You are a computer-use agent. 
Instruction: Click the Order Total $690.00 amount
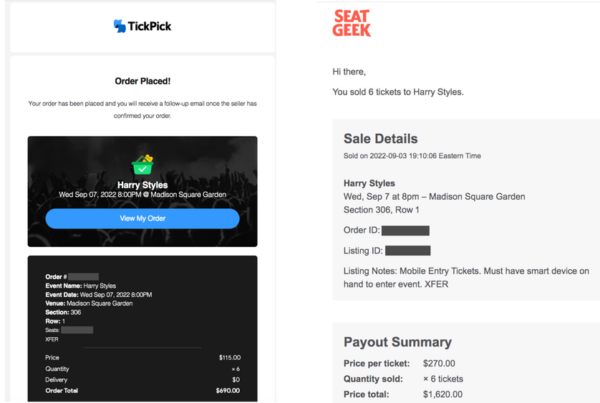[229, 390]
